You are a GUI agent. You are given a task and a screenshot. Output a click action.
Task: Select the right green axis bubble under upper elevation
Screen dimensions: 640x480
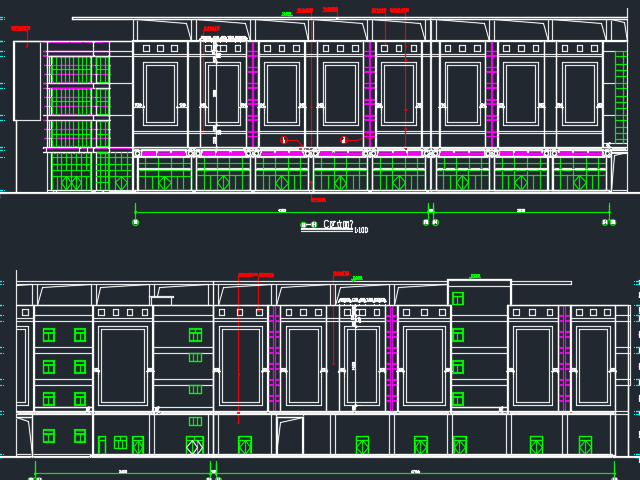coord(609,222)
